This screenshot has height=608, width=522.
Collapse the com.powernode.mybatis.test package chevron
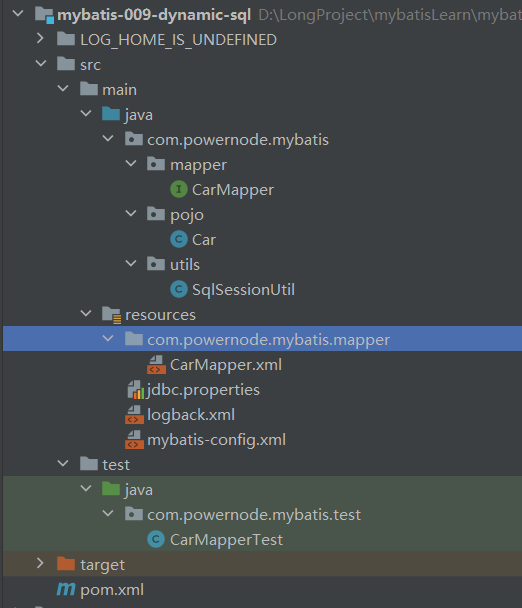108,513
